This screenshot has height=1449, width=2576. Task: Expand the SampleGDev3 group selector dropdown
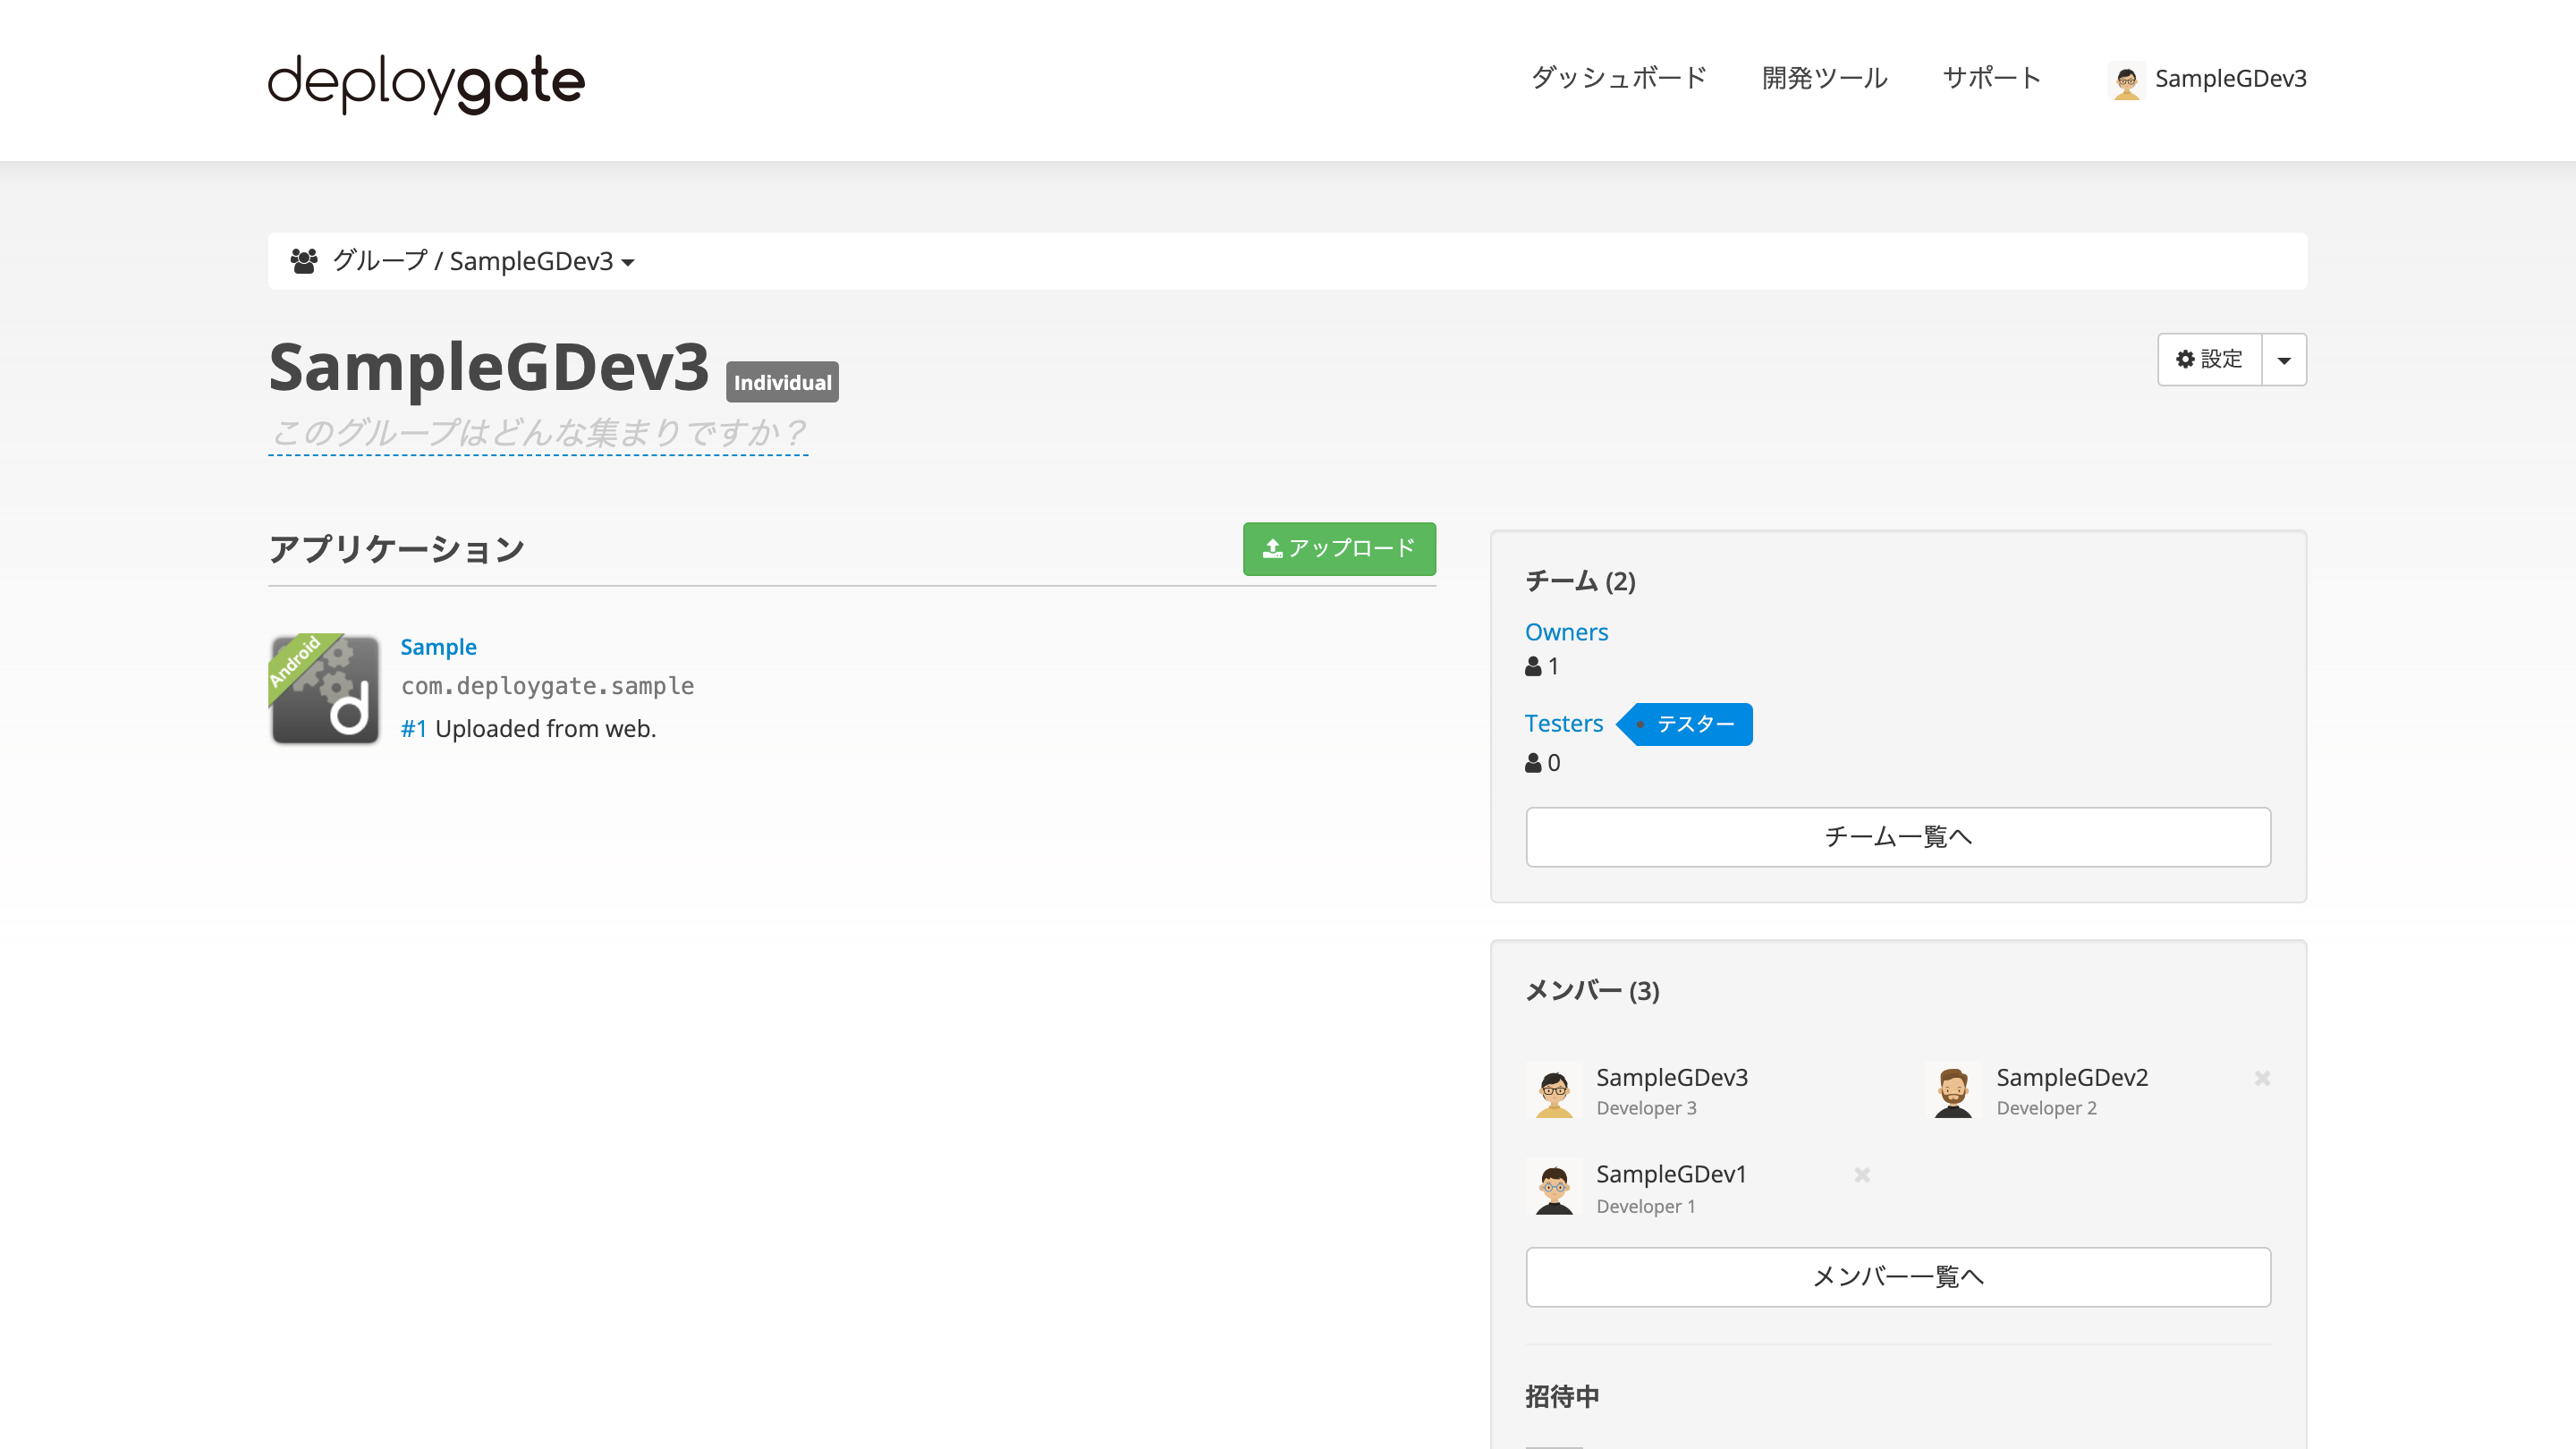tap(628, 262)
